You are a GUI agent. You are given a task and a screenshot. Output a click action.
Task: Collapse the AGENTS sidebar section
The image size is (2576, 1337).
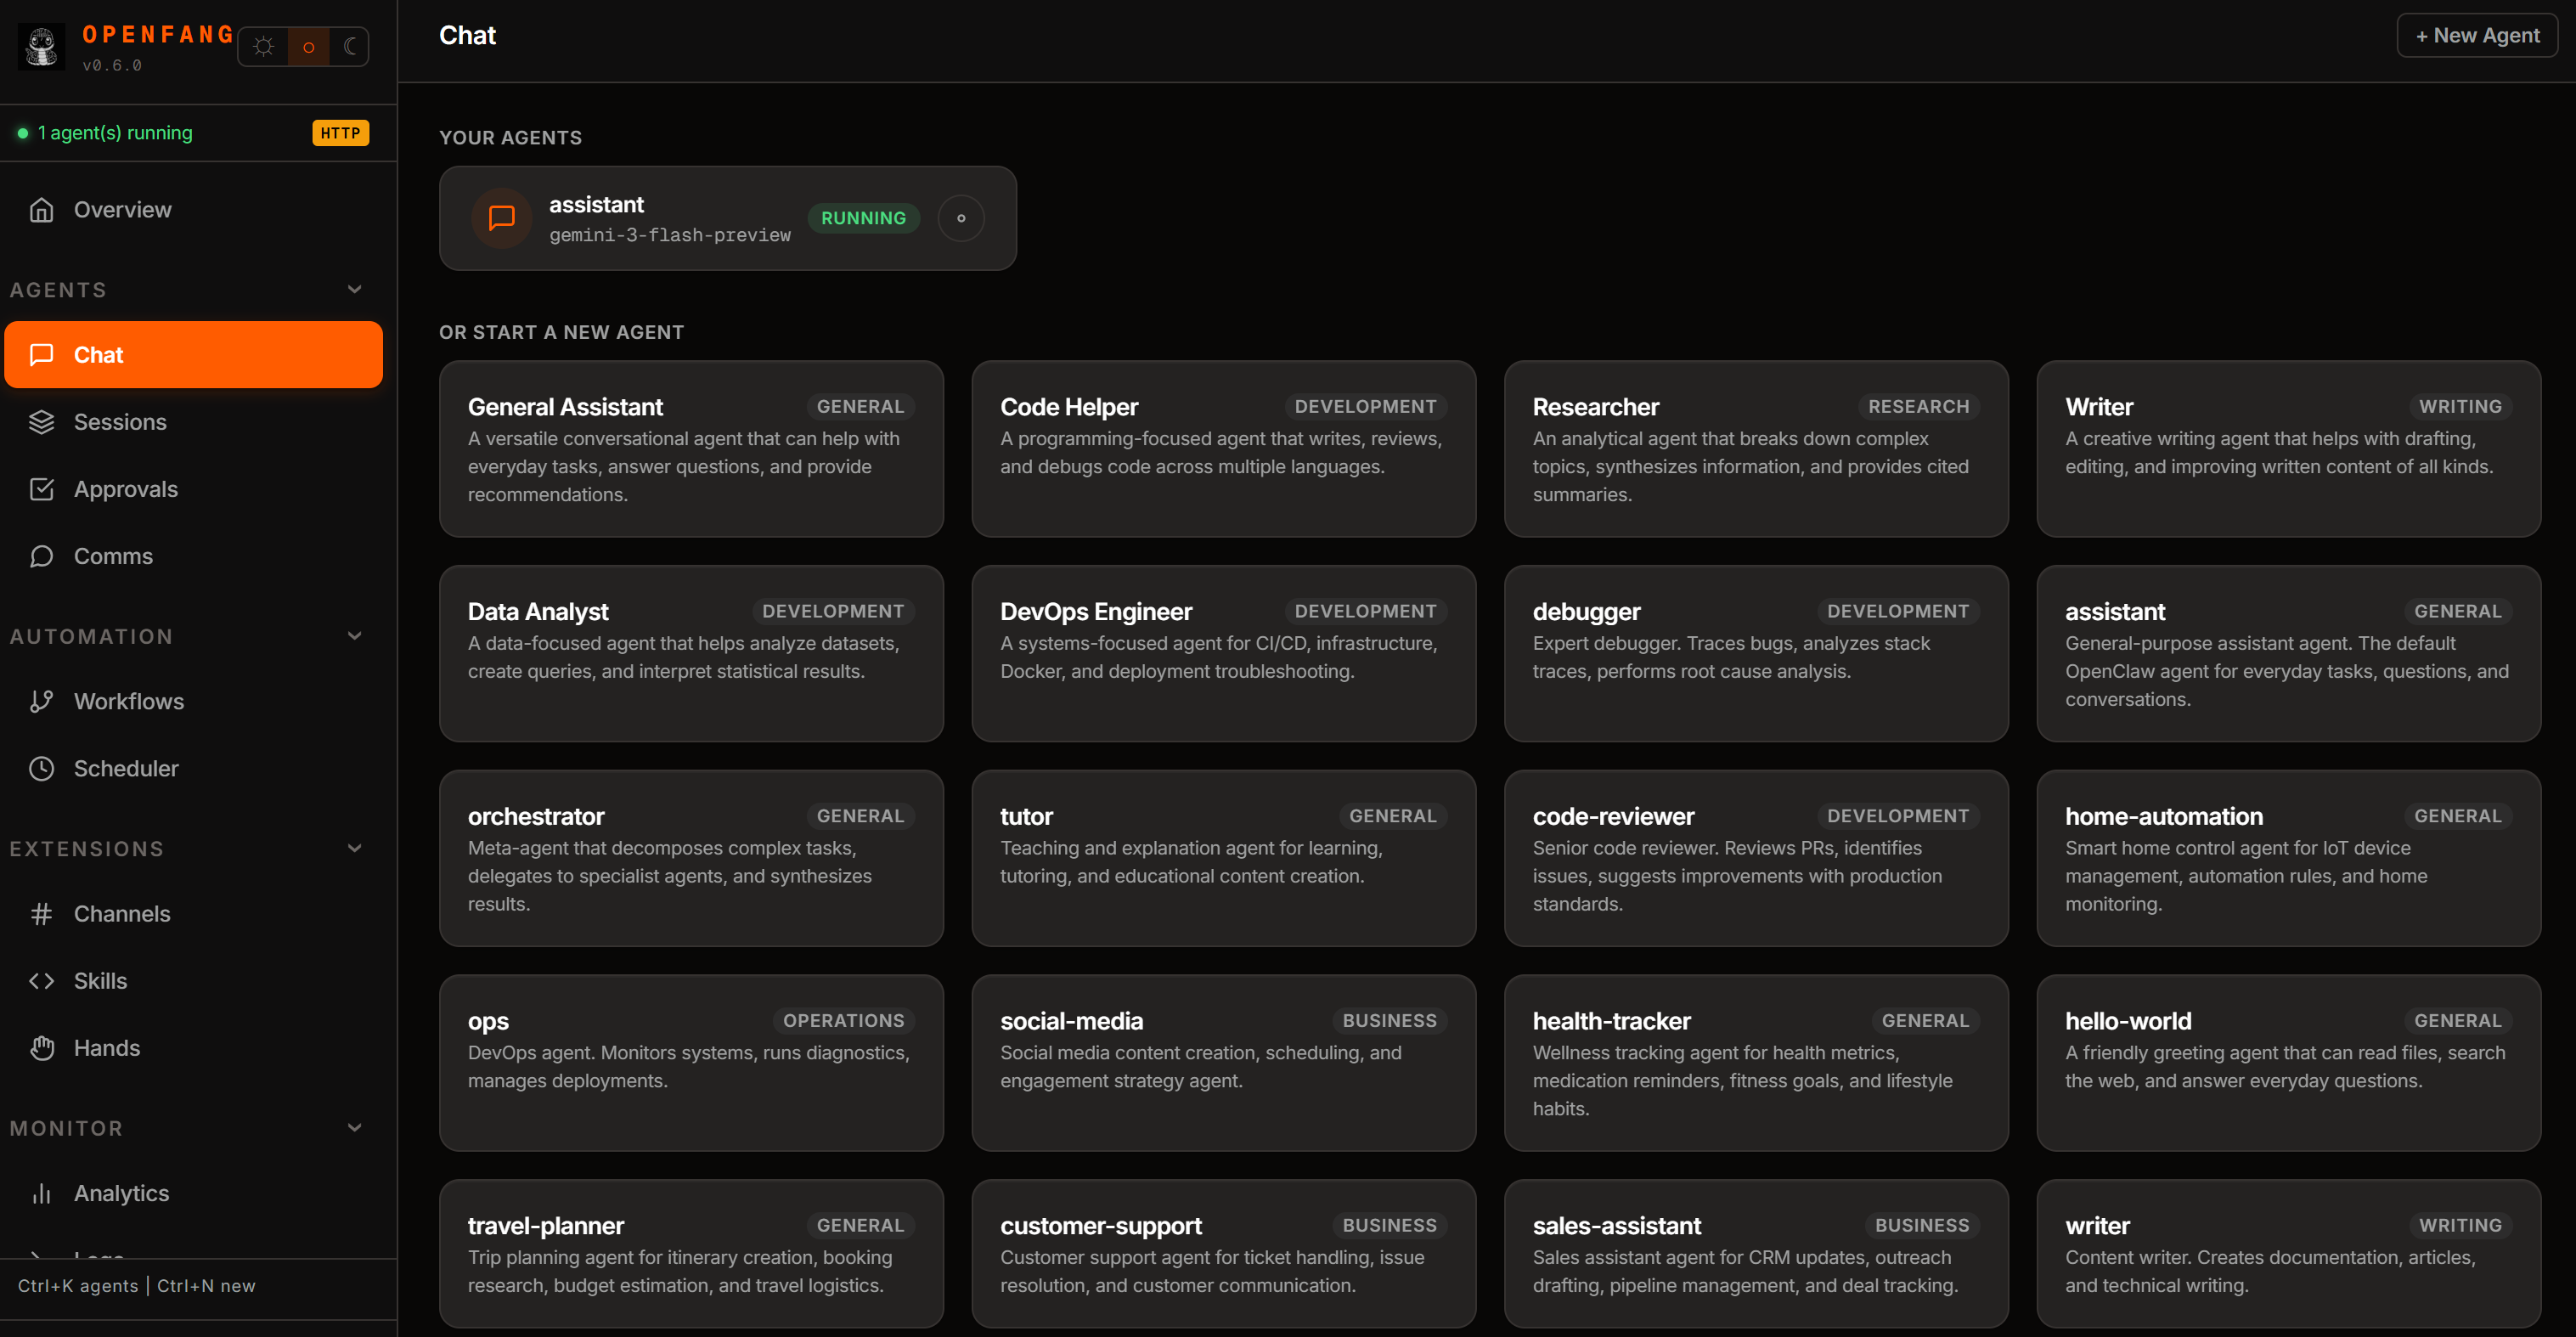[353, 289]
